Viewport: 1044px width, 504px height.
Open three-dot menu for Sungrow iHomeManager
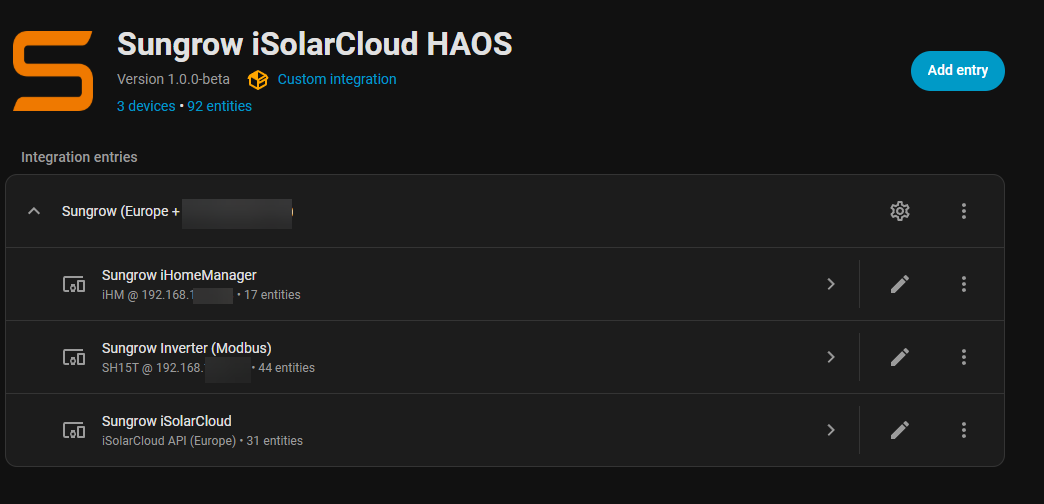coord(963,284)
